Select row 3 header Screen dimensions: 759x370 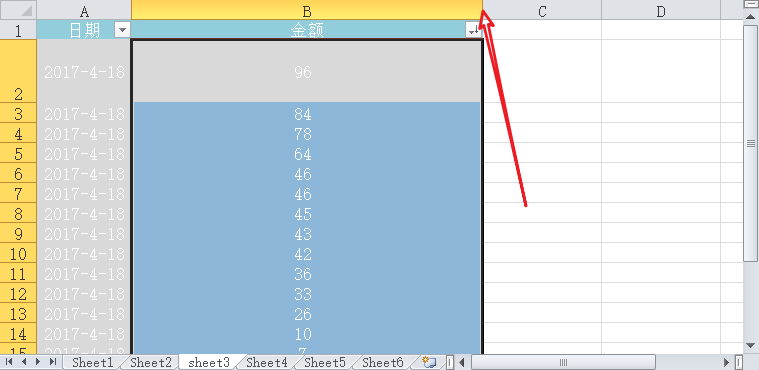click(x=18, y=113)
